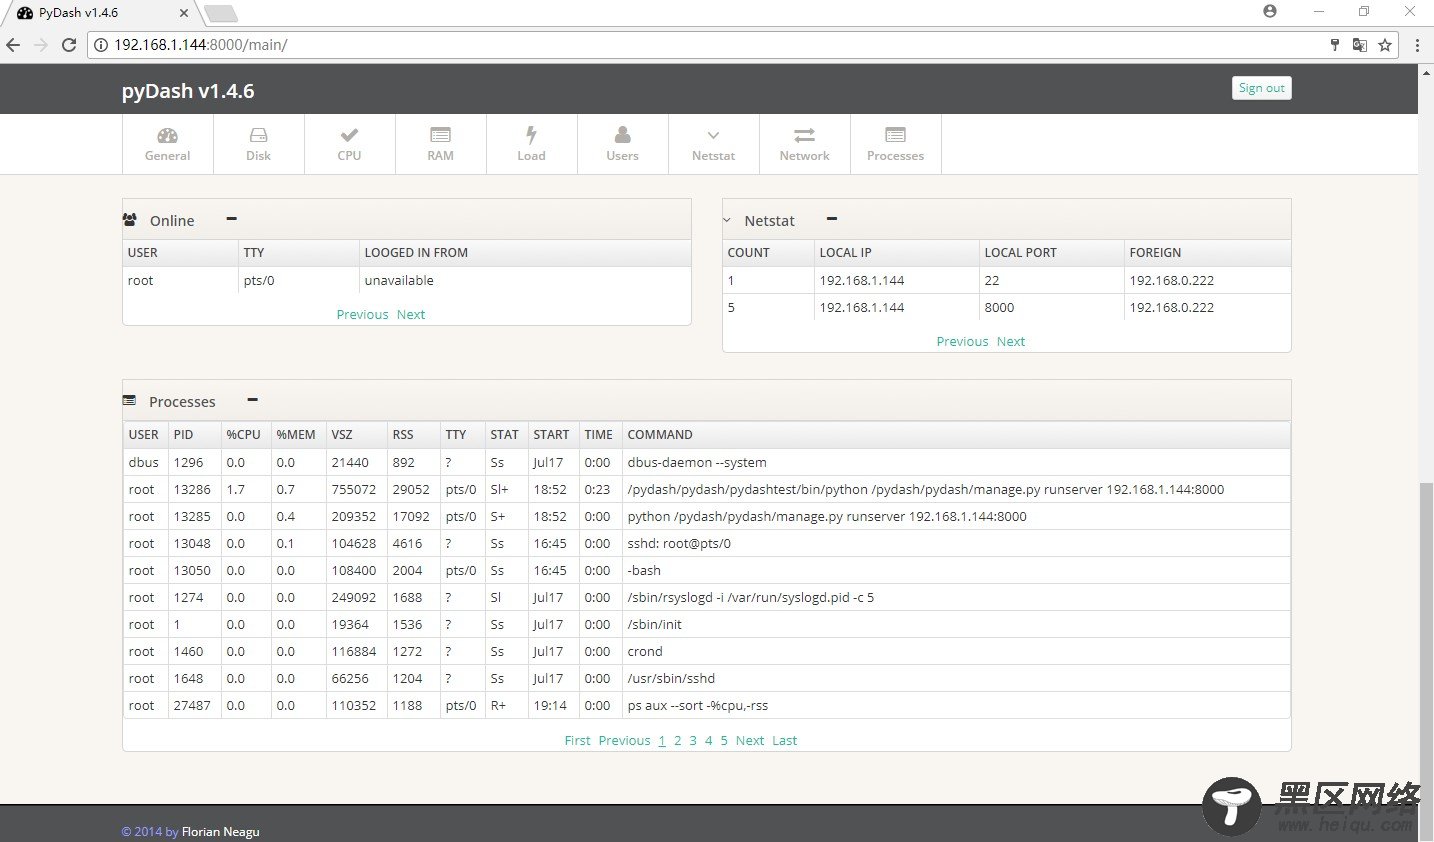Click the browser forward arrow
The width and height of the screenshot is (1434, 842).
tap(41, 45)
